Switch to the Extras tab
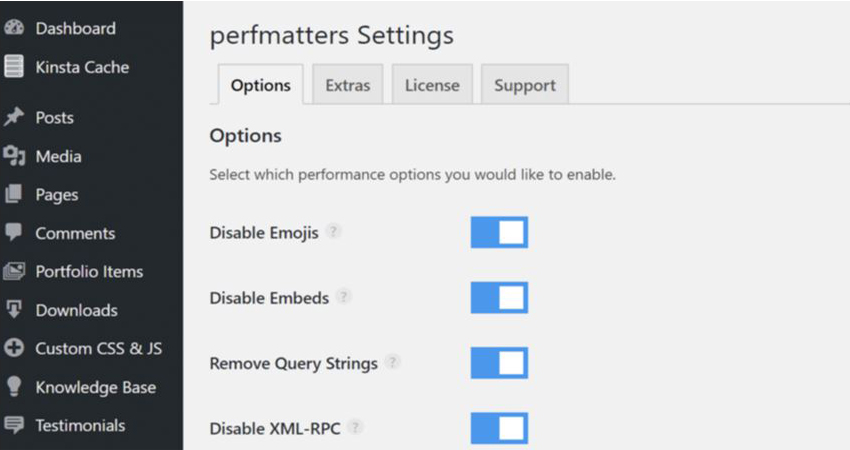The image size is (850, 450). [x=347, y=85]
